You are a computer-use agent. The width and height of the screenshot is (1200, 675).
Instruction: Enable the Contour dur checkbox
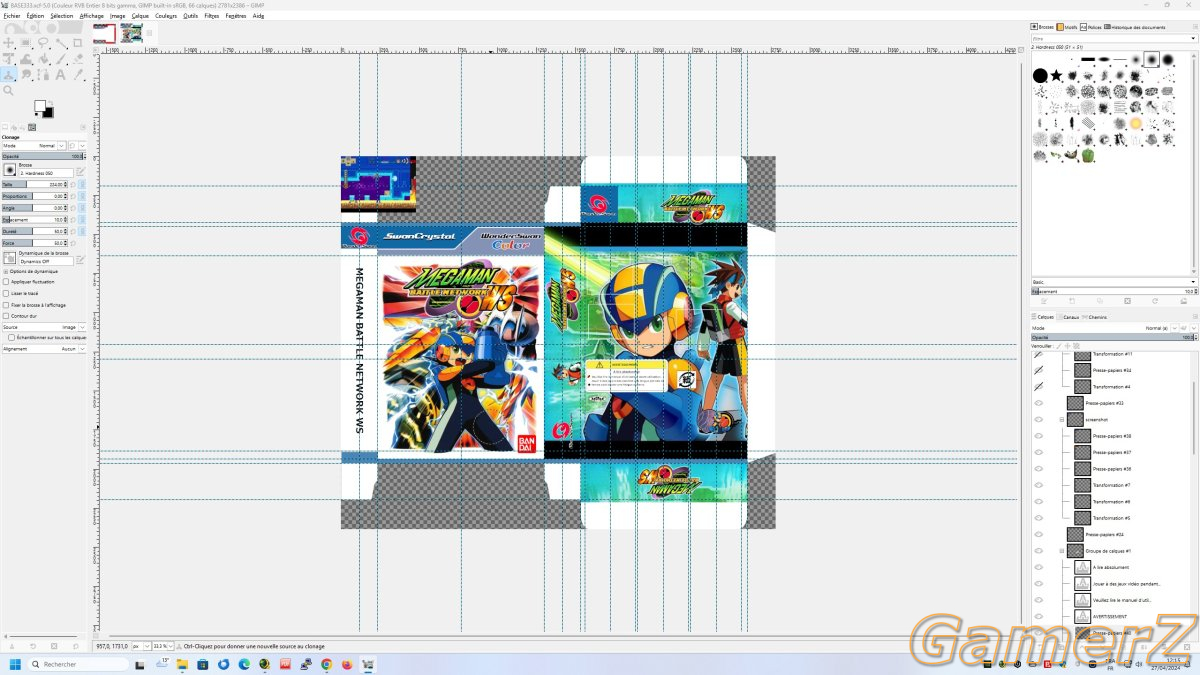tap(5, 316)
